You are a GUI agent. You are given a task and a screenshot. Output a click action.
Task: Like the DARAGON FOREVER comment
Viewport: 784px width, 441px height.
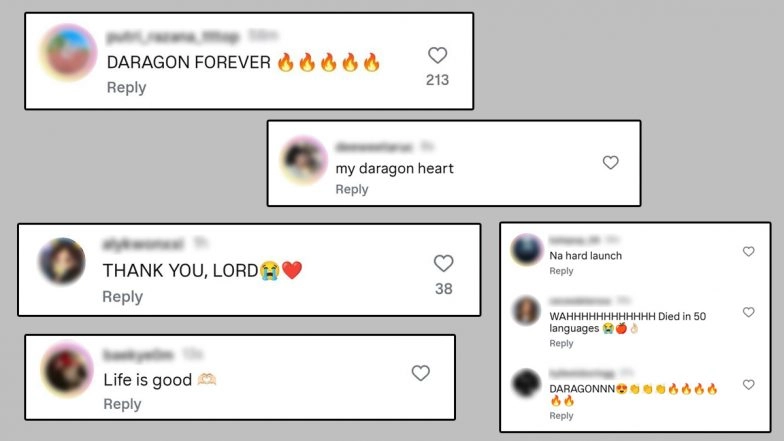438,55
